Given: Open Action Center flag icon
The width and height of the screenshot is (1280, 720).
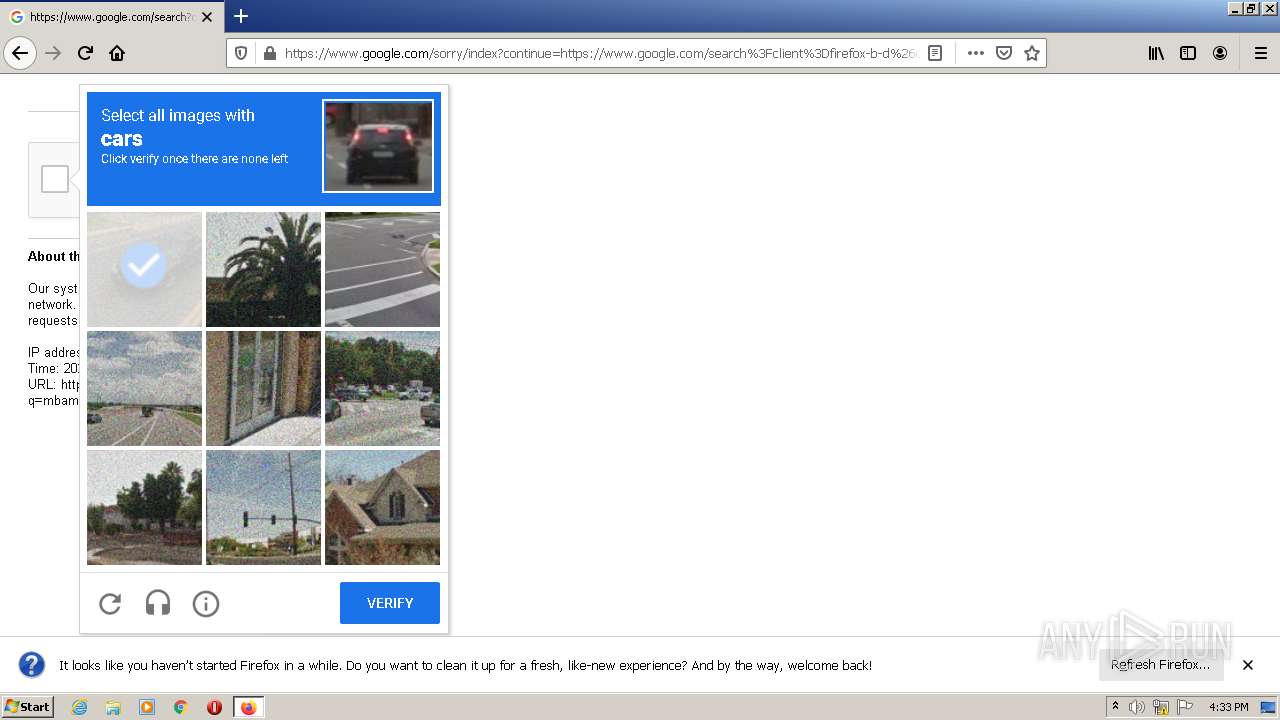Looking at the screenshot, I should click(x=1185, y=707).
